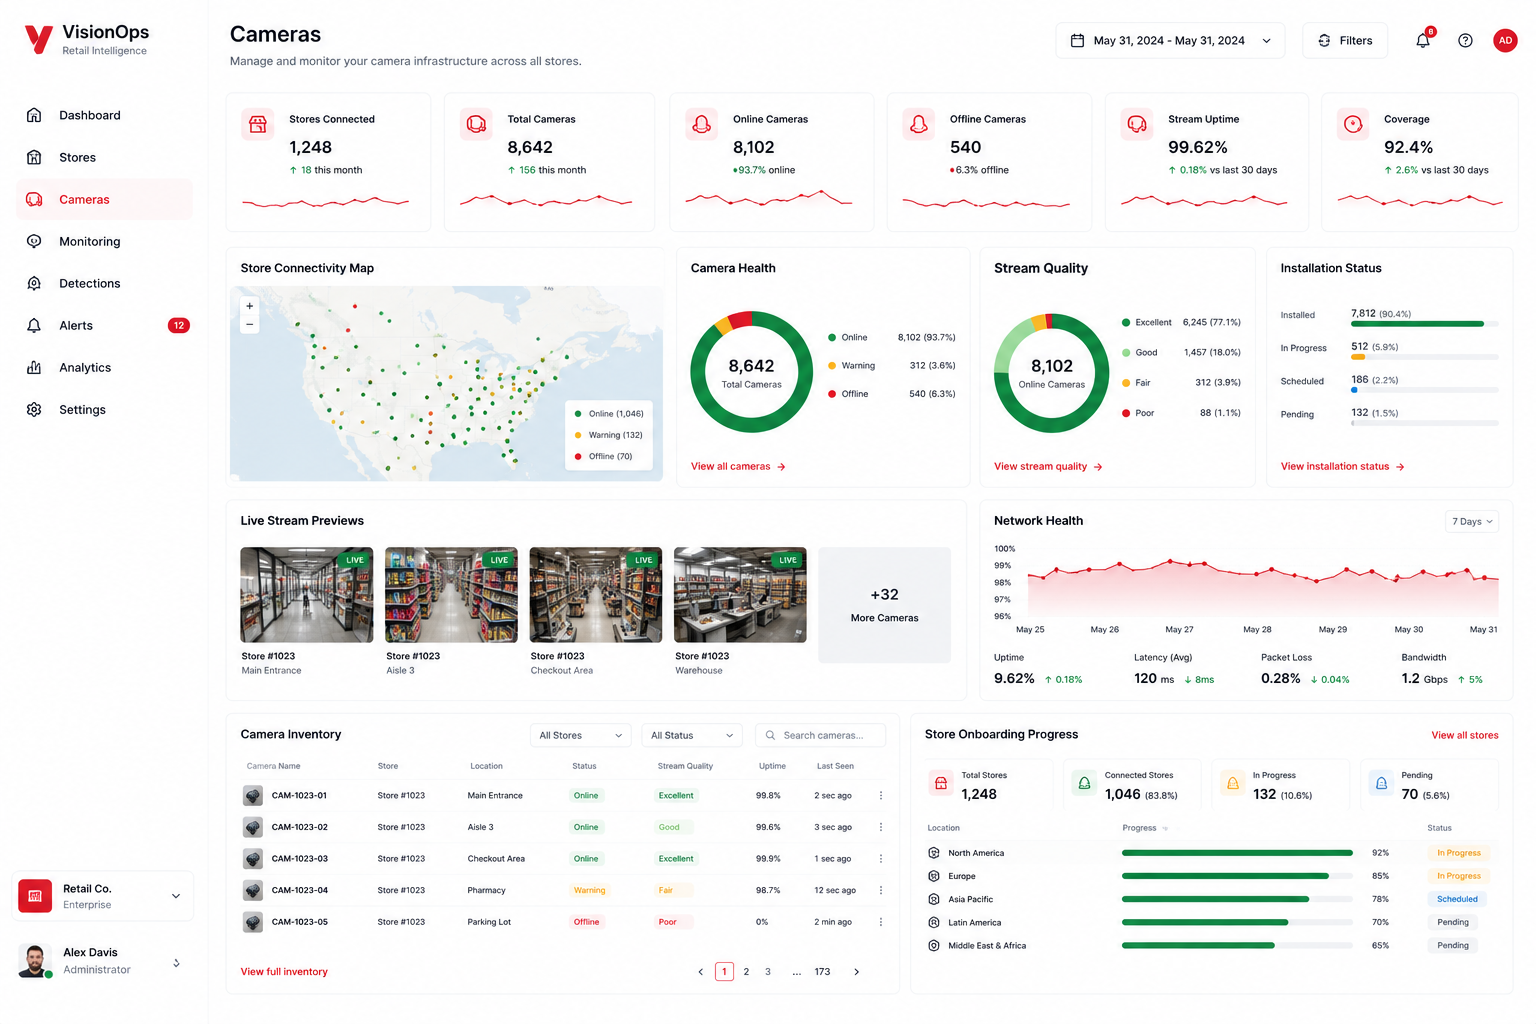The height and width of the screenshot is (1024, 1536).
Task: Open the Monitoring section
Action: click(104, 241)
